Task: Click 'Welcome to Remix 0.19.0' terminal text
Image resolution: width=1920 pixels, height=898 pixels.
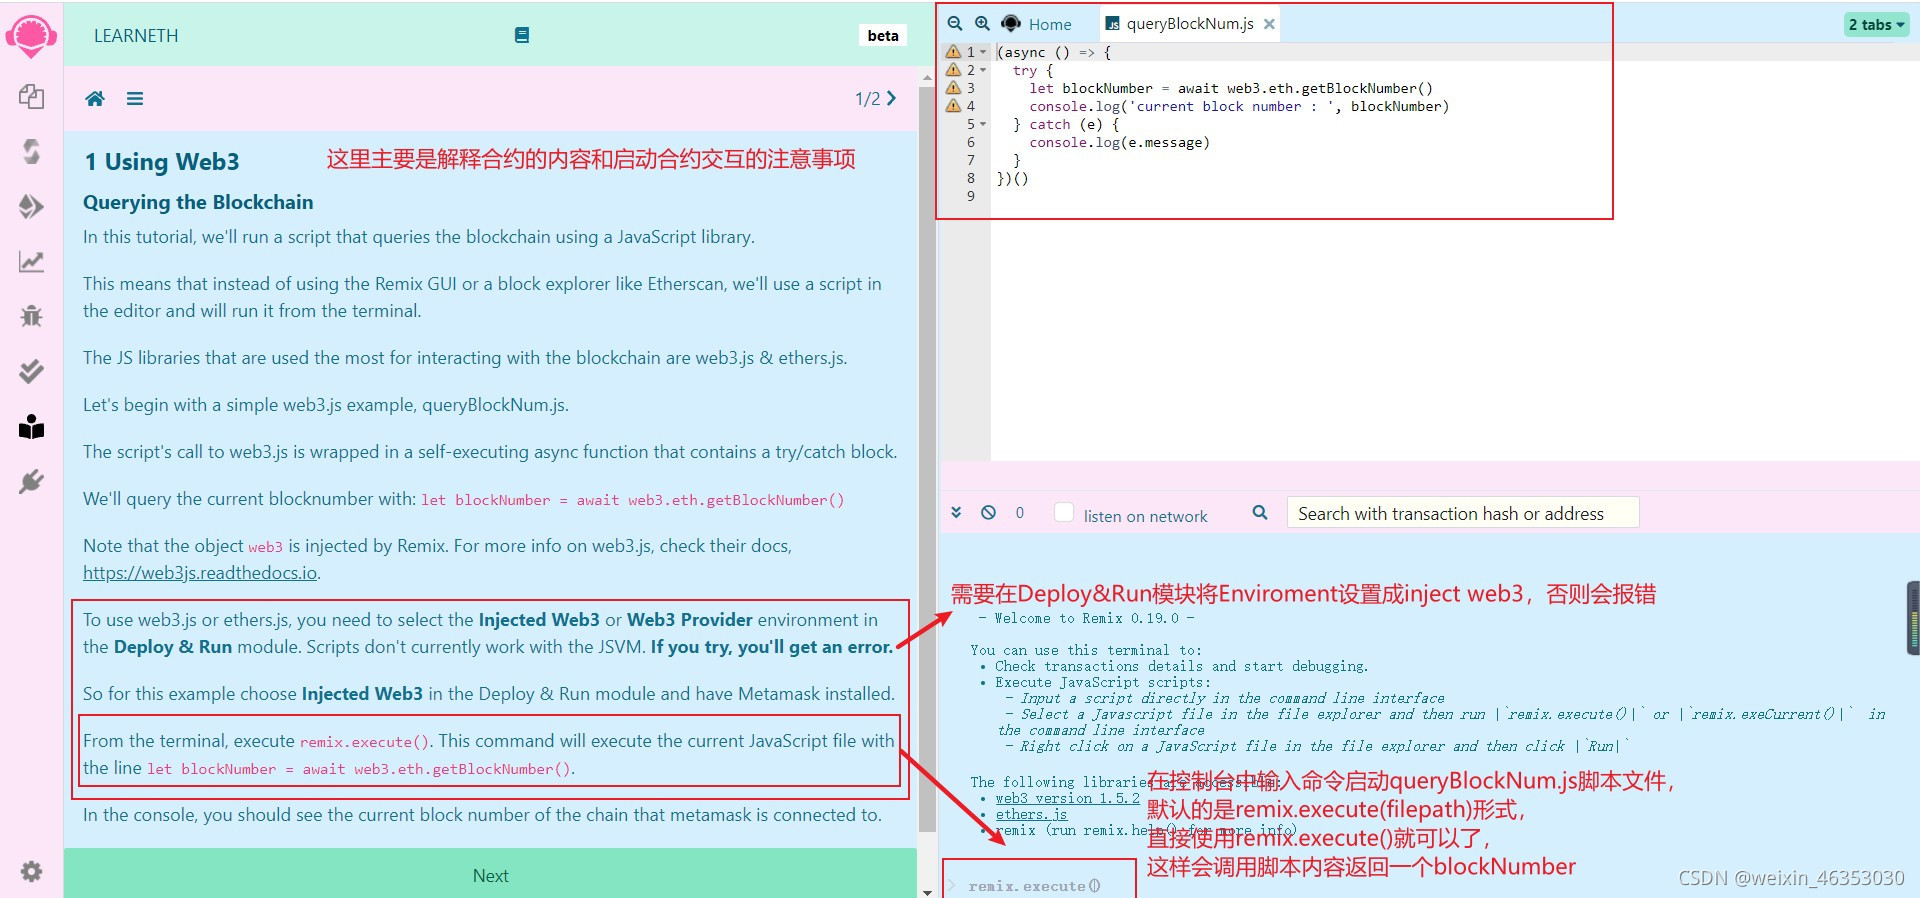Action: click(x=1086, y=618)
